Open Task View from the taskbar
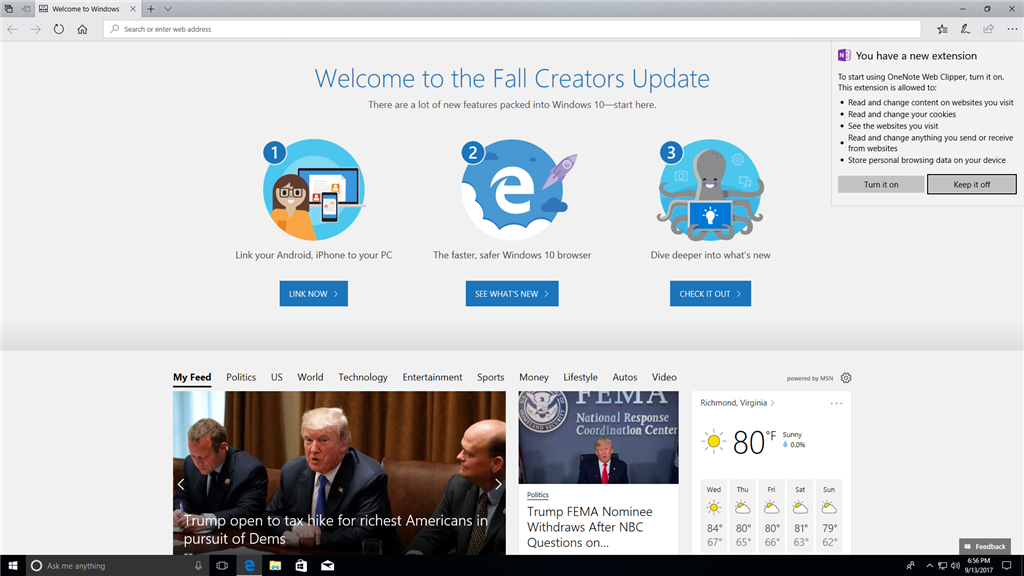The image size is (1024, 576). [x=222, y=566]
